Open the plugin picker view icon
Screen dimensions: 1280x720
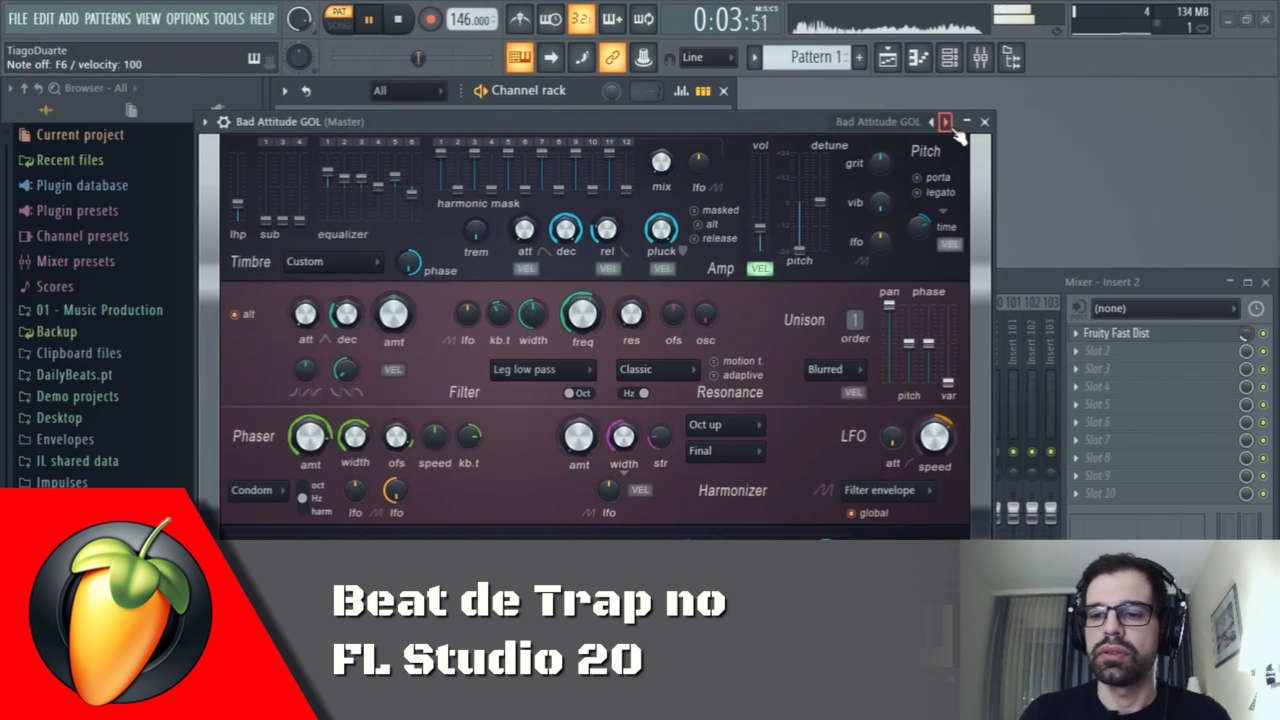coord(1012,58)
